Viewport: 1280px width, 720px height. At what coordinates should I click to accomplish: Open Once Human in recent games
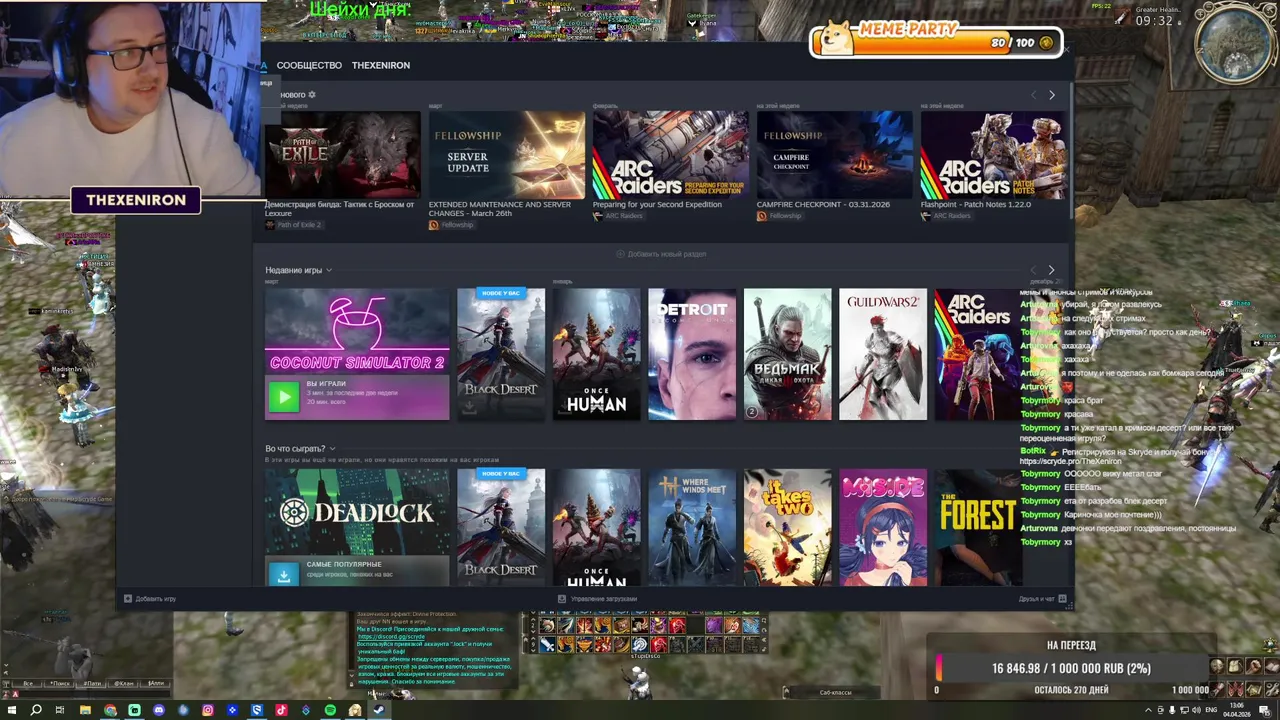coord(597,354)
